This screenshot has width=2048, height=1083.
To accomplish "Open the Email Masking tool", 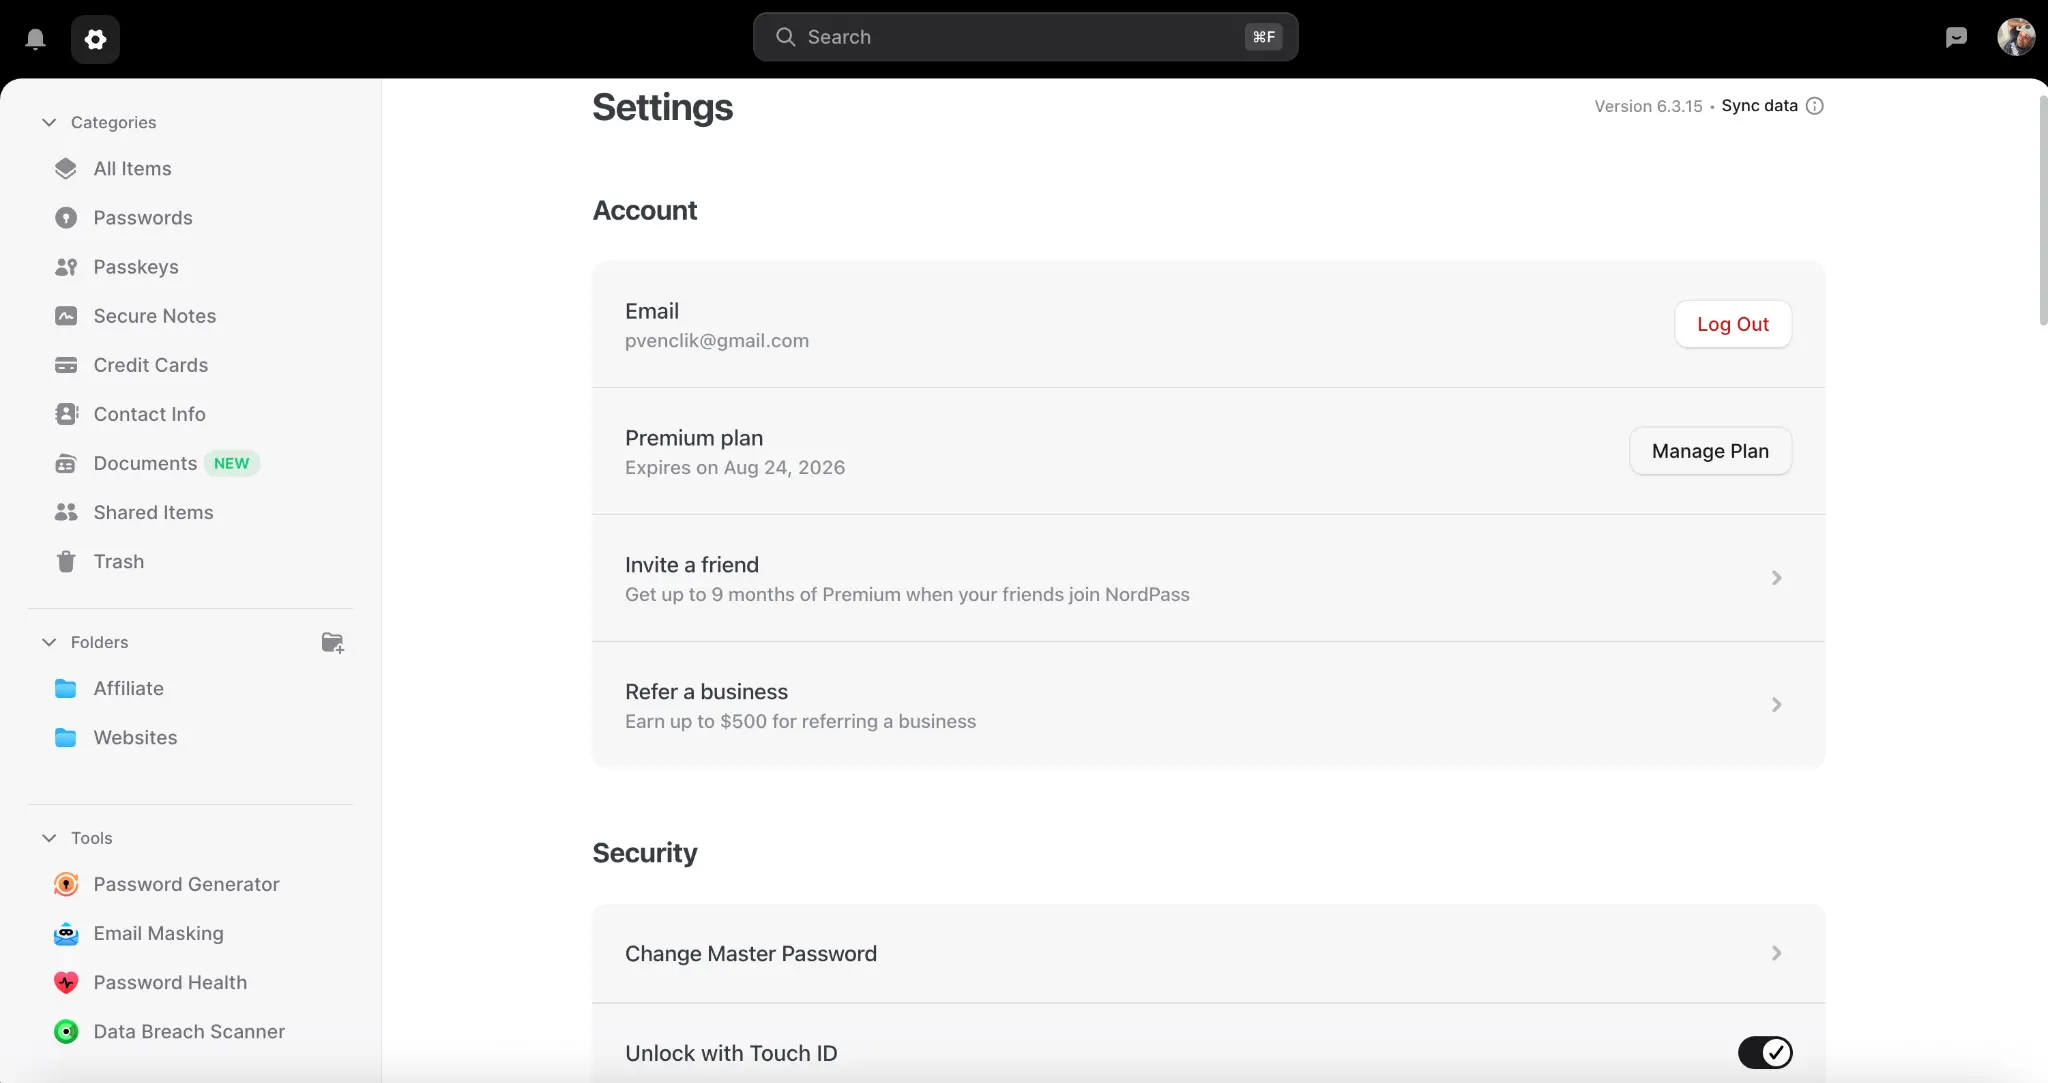I will (x=158, y=933).
